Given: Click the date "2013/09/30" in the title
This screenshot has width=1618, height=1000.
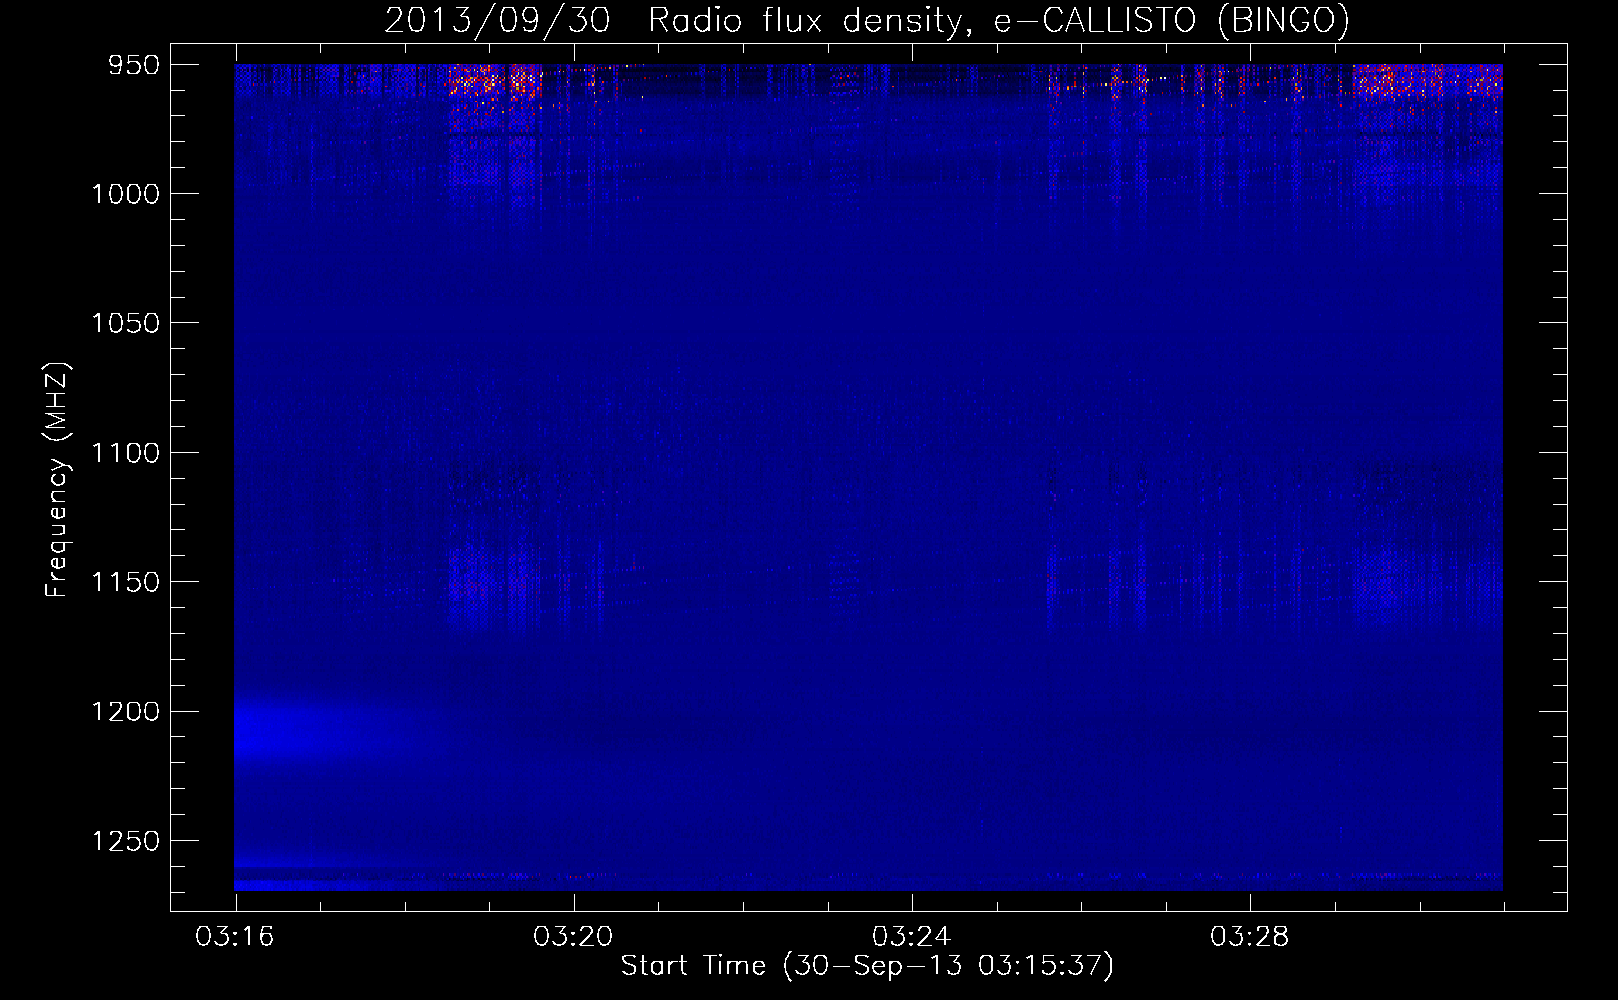Looking at the screenshot, I should click(497, 20).
